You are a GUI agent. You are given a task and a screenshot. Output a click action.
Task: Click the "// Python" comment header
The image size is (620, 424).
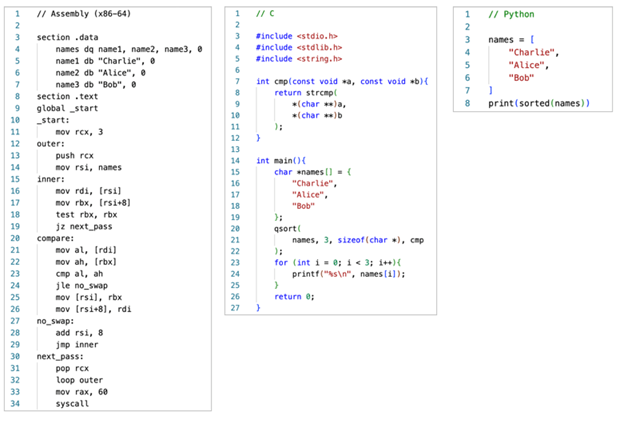510,14
